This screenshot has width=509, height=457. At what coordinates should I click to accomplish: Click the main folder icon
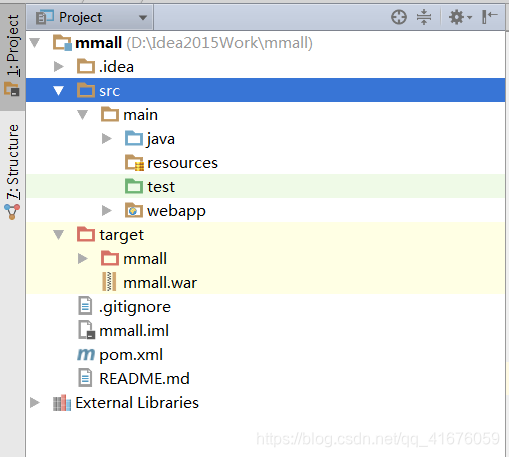click(x=110, y=114)
